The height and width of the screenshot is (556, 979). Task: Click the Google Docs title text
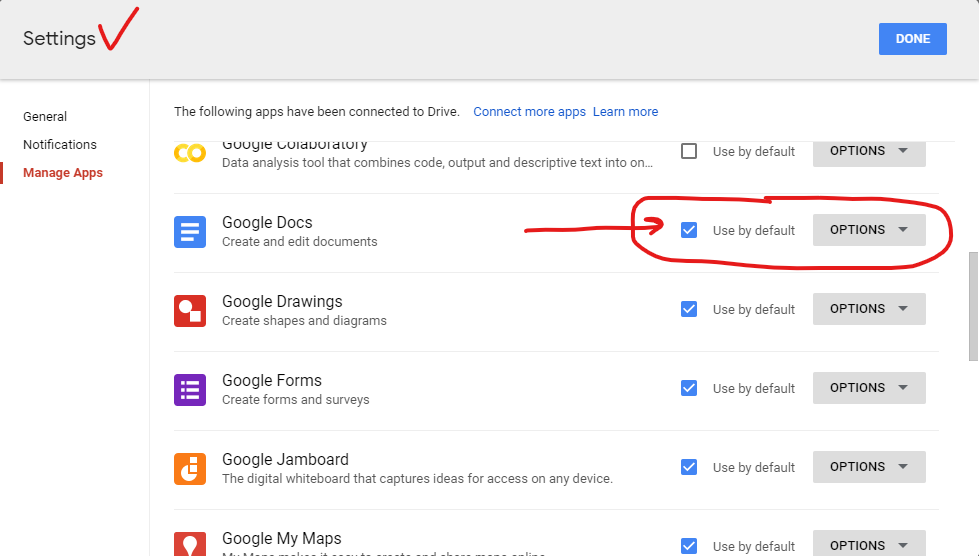coord(267,223)
